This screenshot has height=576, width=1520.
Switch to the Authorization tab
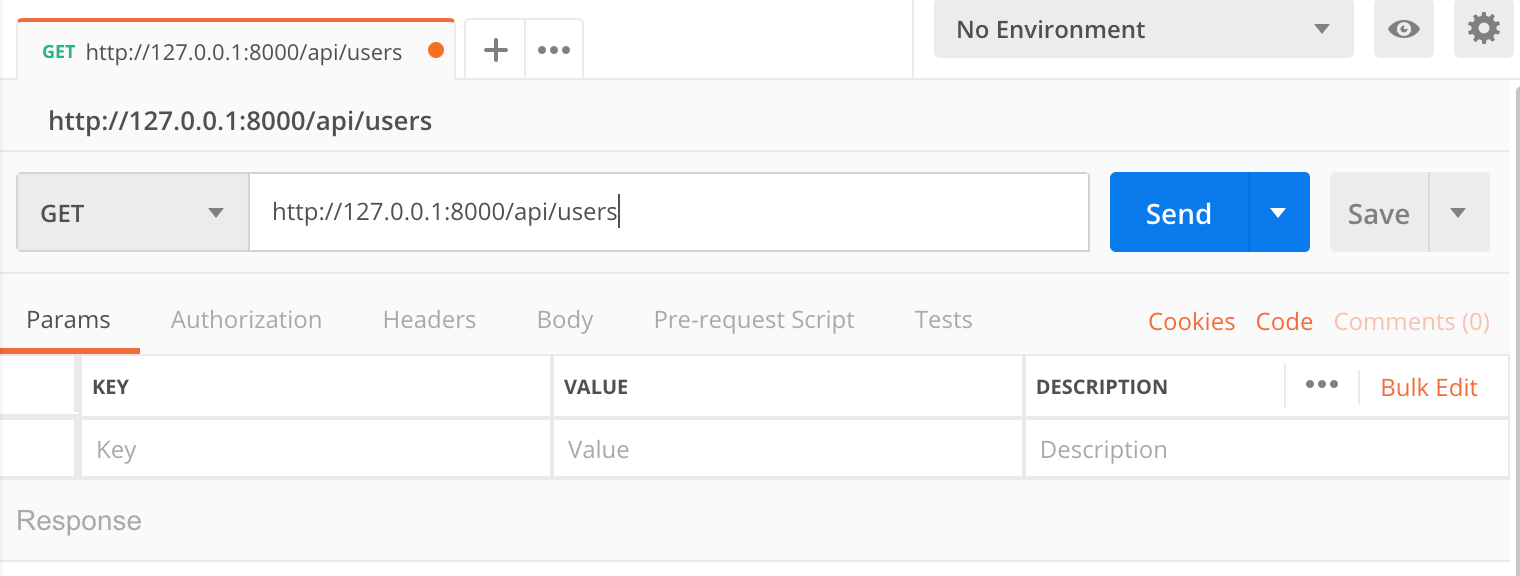coord(245,319)
